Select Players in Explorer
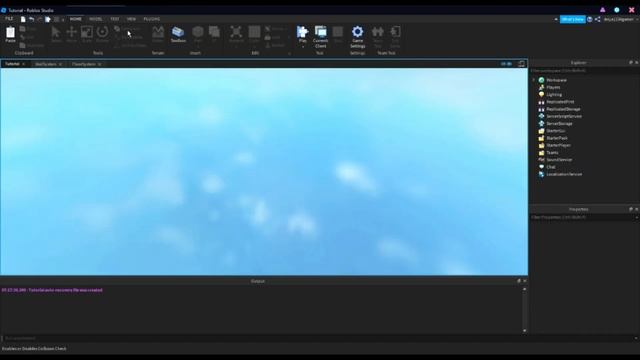This screenshot has width=640, height=360. (553, 87)
